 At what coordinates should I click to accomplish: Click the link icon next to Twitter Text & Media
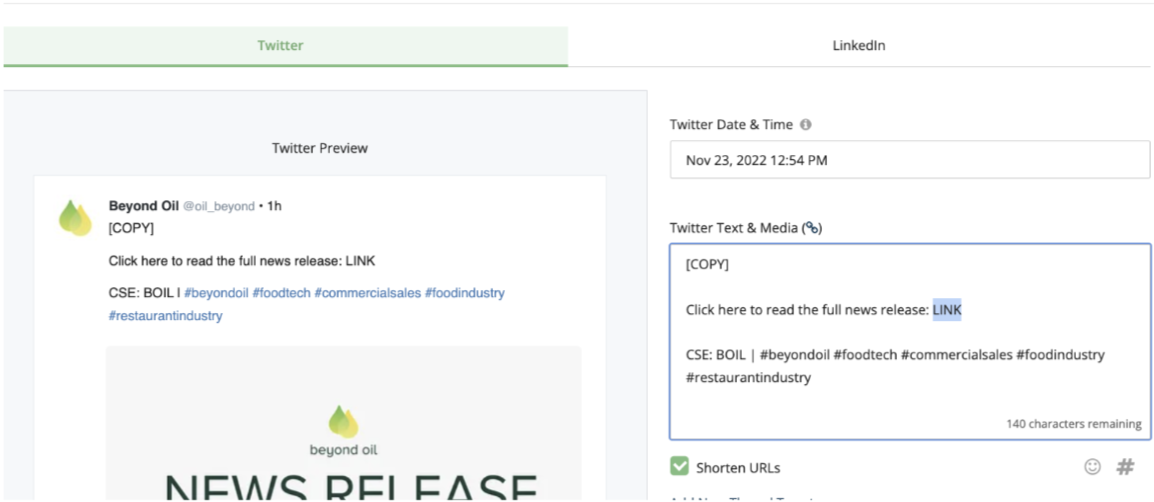coord(813,228)
